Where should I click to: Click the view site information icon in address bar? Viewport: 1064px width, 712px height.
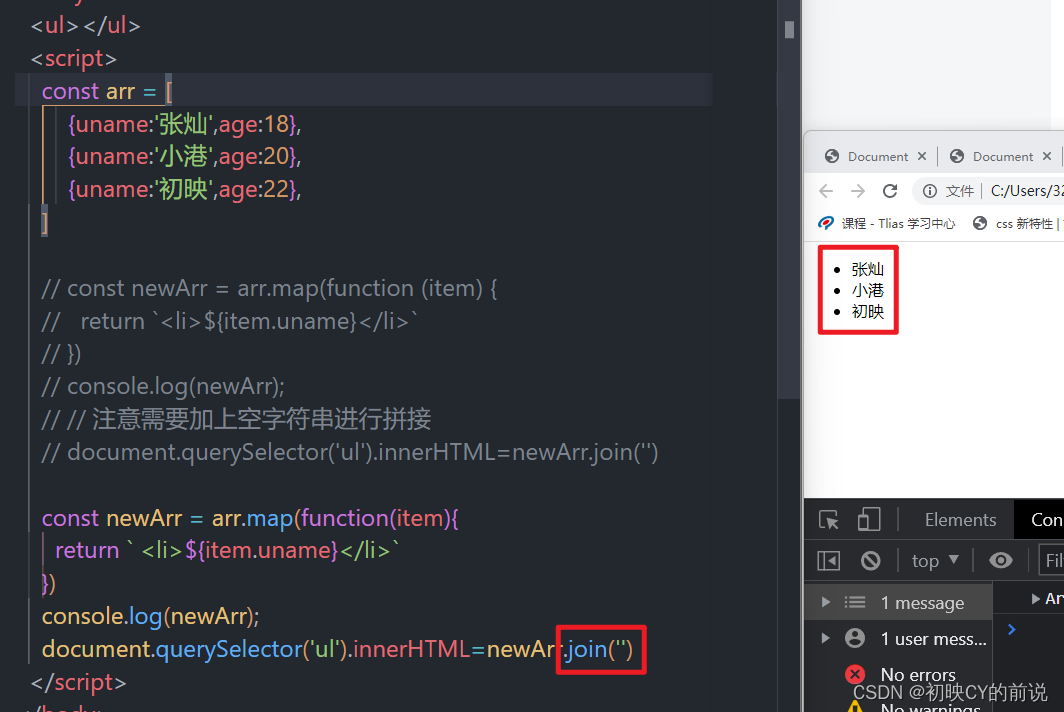pos(932,190)
